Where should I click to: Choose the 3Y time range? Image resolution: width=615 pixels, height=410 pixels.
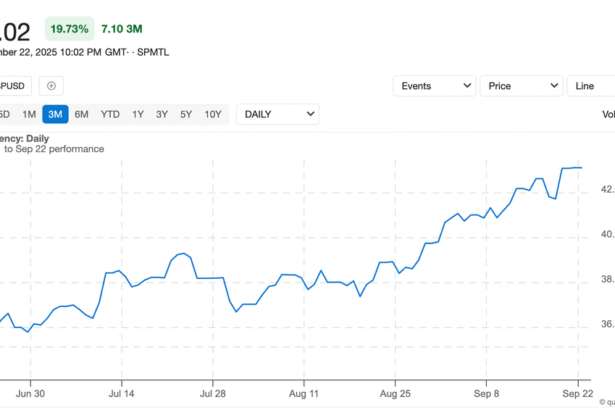(x=162, y=114)
